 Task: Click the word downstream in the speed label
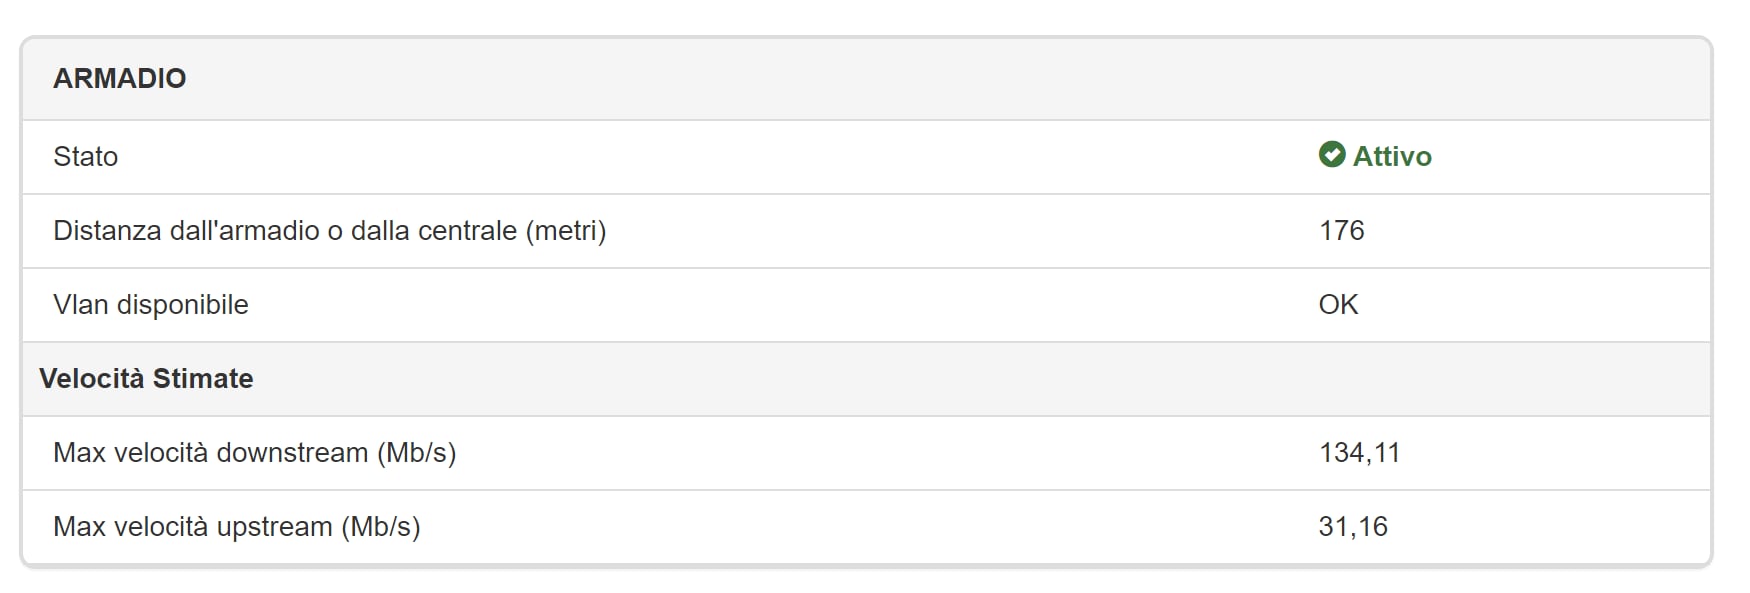click(292, 452)
